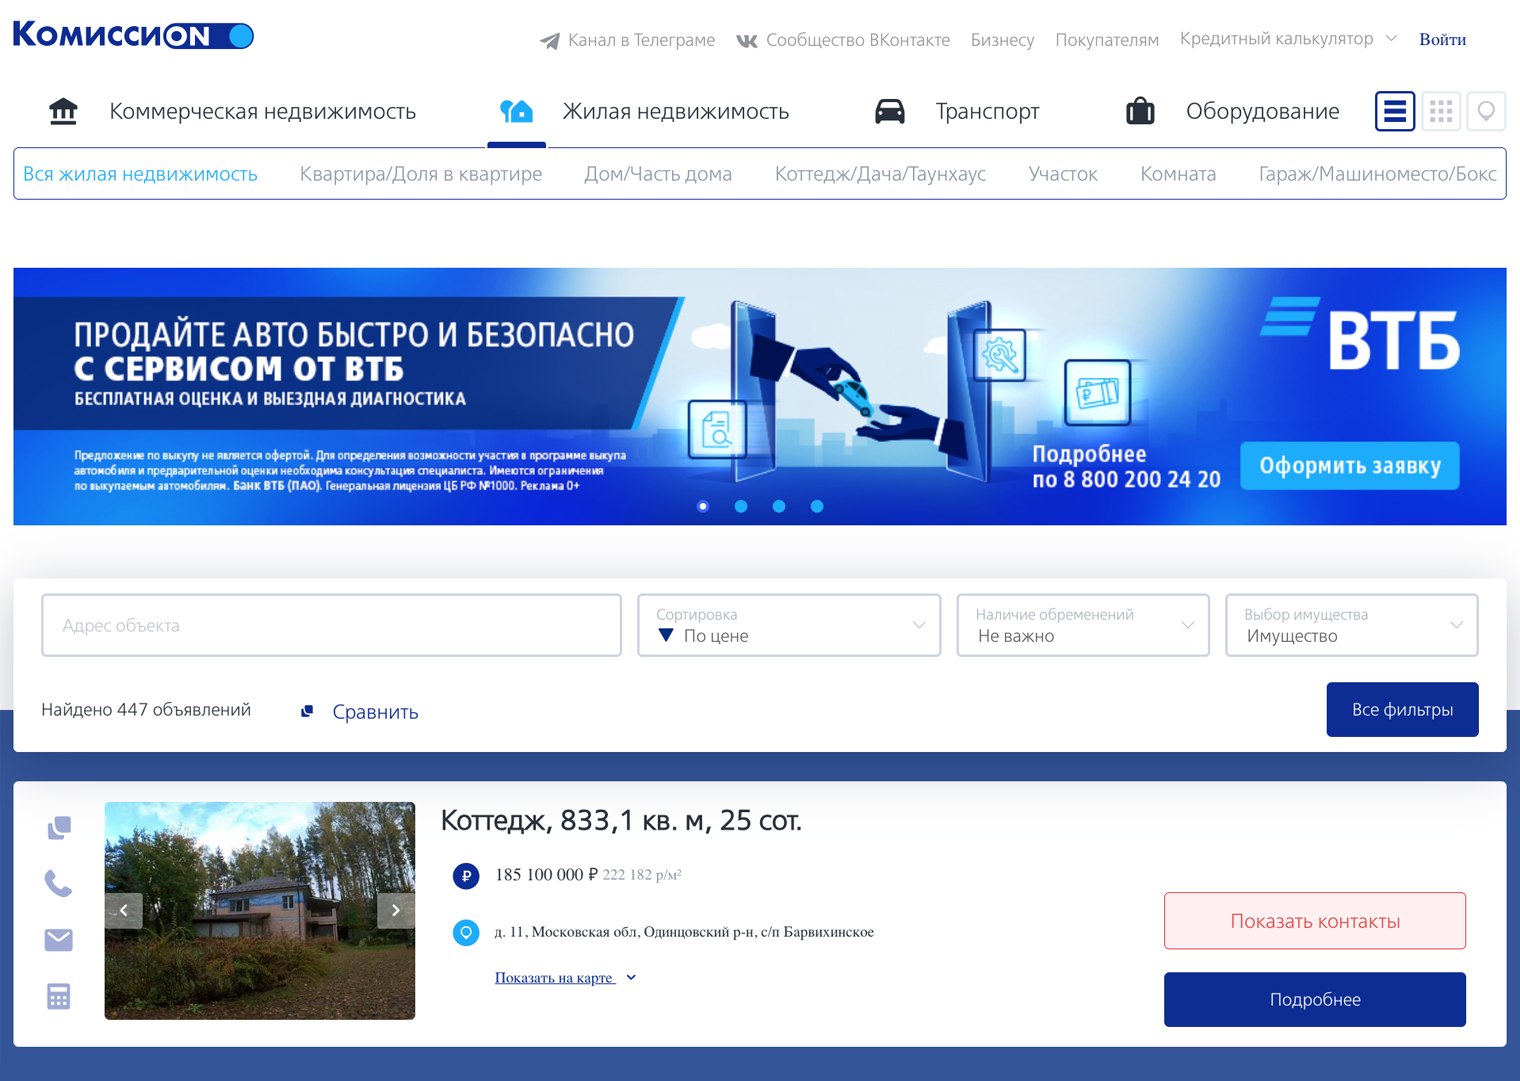Click the phone icon on cottage listing

tap(59, 883)
